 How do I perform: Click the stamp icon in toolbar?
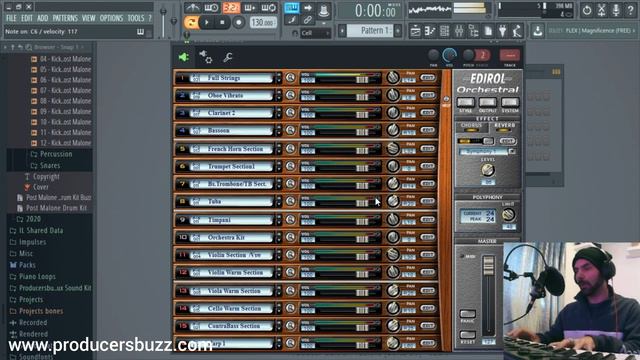[x=324, y=10]
